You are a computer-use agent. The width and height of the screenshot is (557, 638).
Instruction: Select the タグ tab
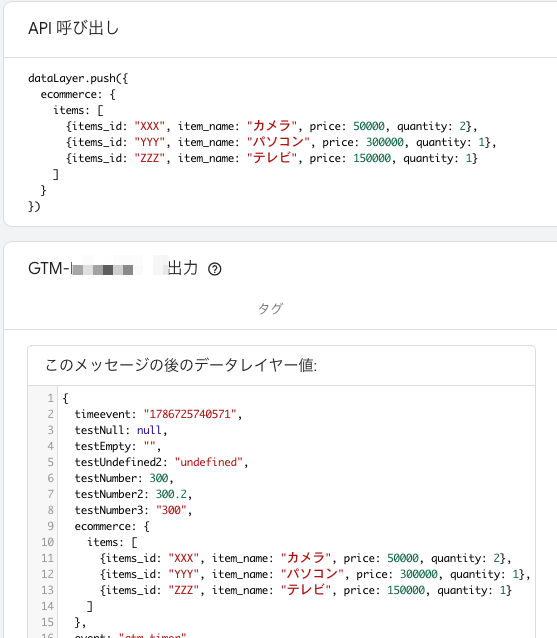tap(271, 309)
